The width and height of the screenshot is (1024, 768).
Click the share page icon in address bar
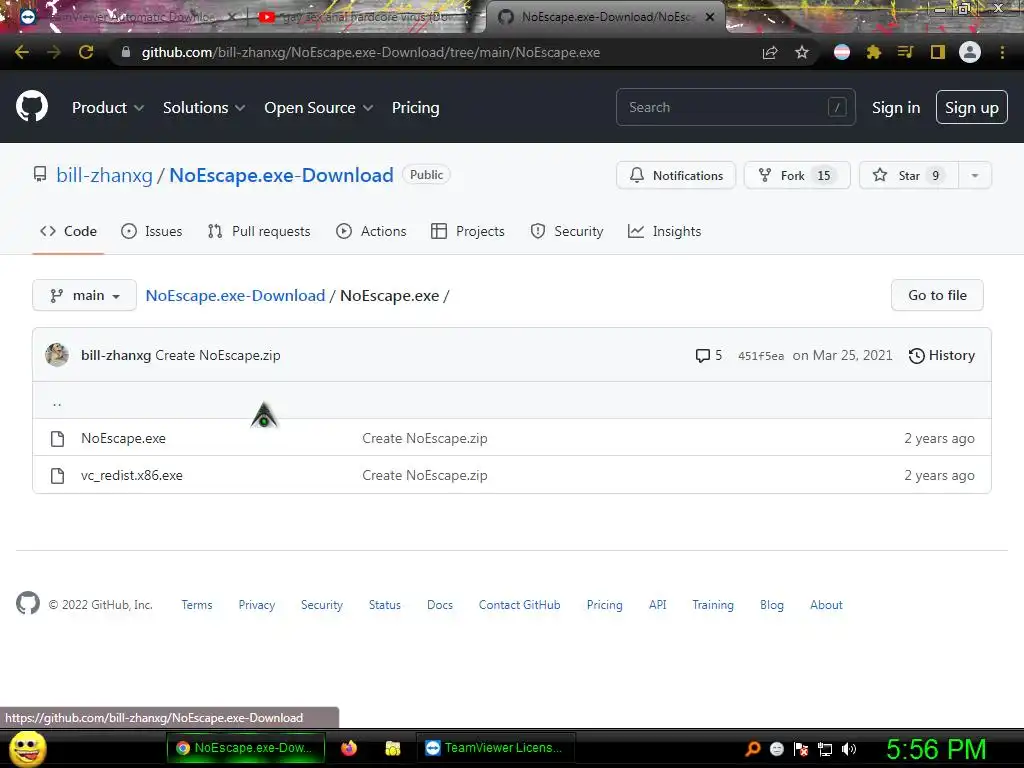tap(770, 52)
